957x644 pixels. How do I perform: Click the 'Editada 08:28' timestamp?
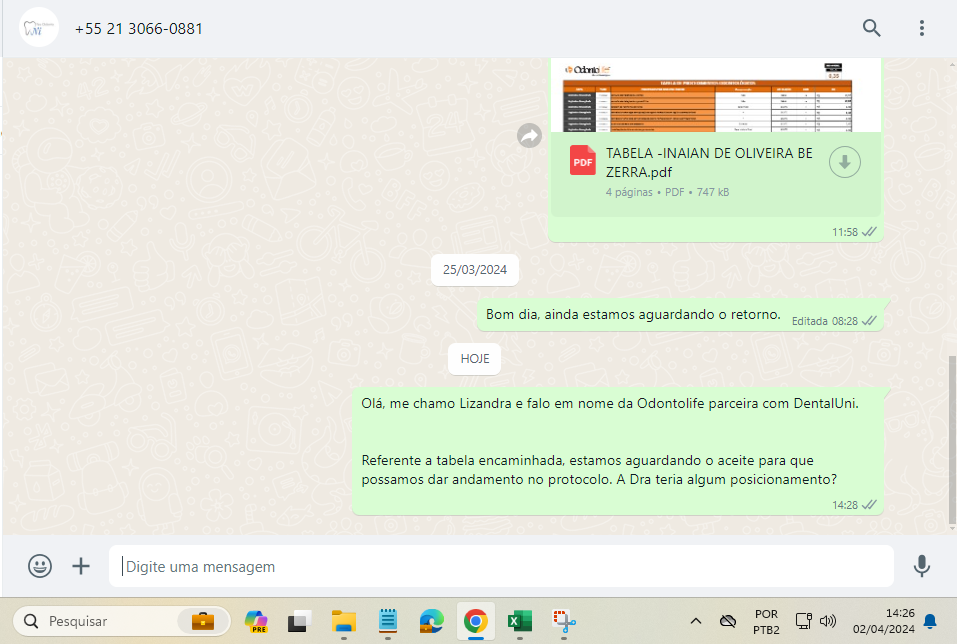pos(825,321)
